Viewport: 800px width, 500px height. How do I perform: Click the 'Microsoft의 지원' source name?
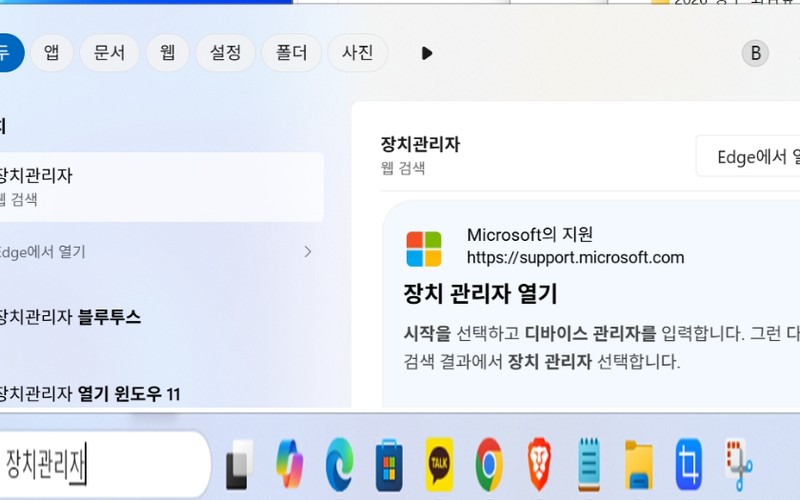(530, 234)
